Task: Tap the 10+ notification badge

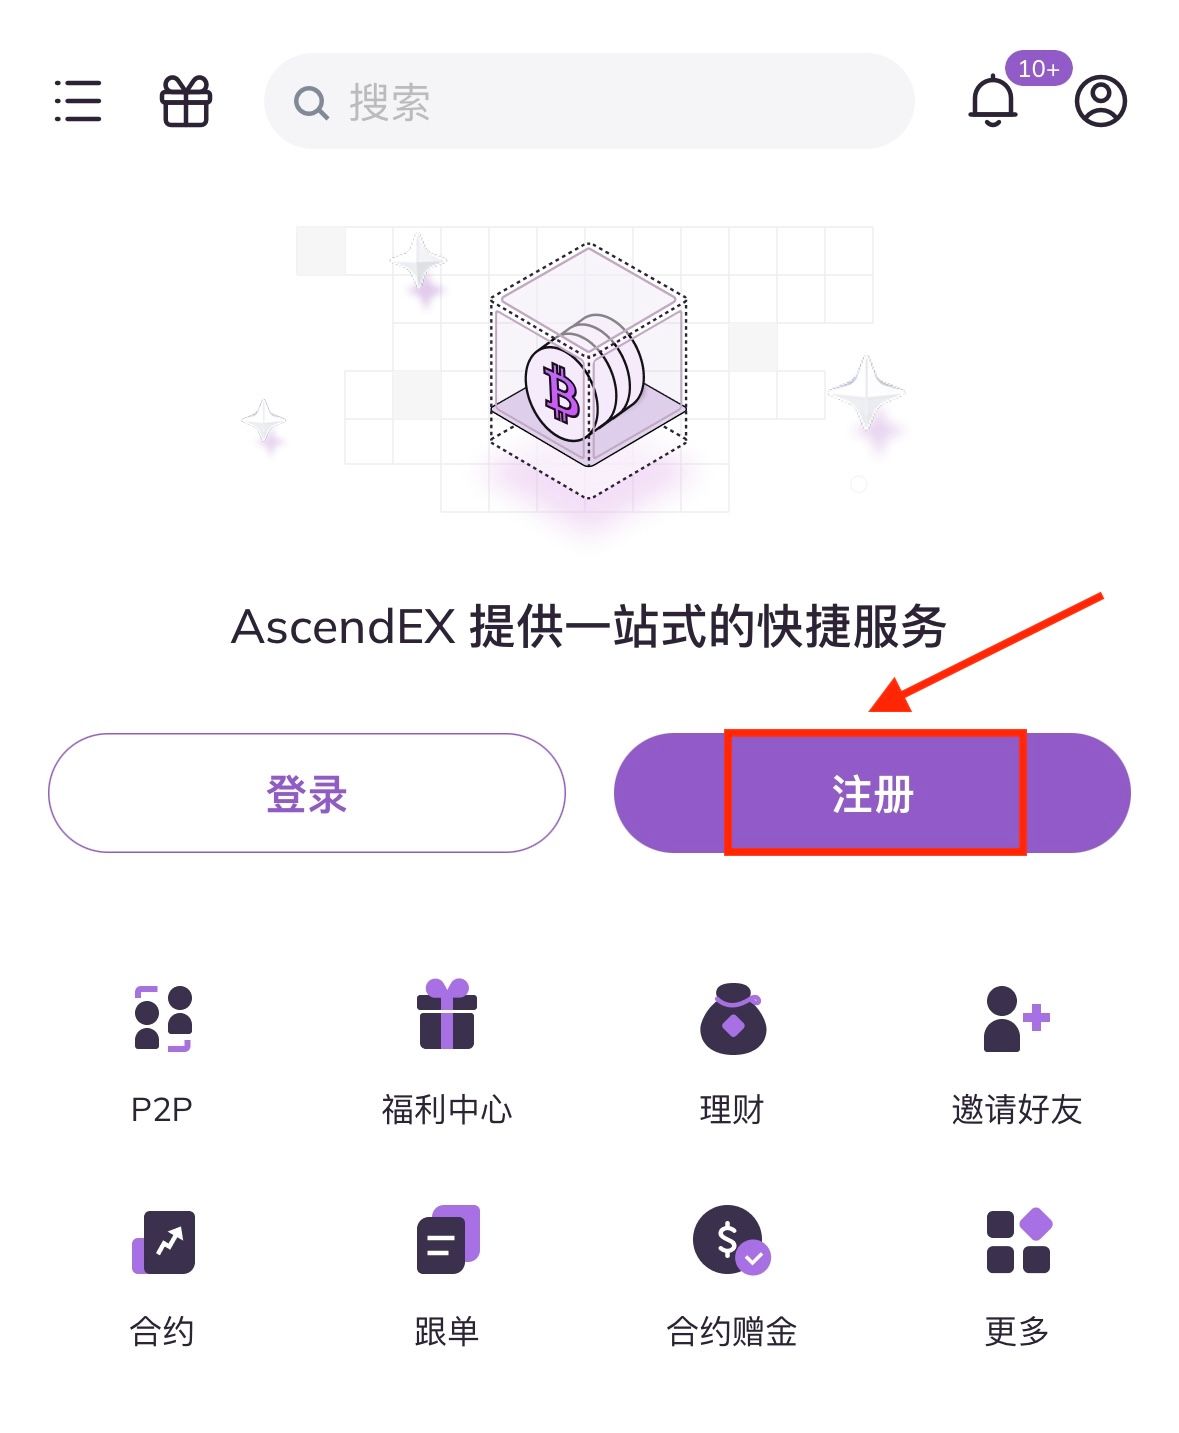Action: coord(1039,69)
